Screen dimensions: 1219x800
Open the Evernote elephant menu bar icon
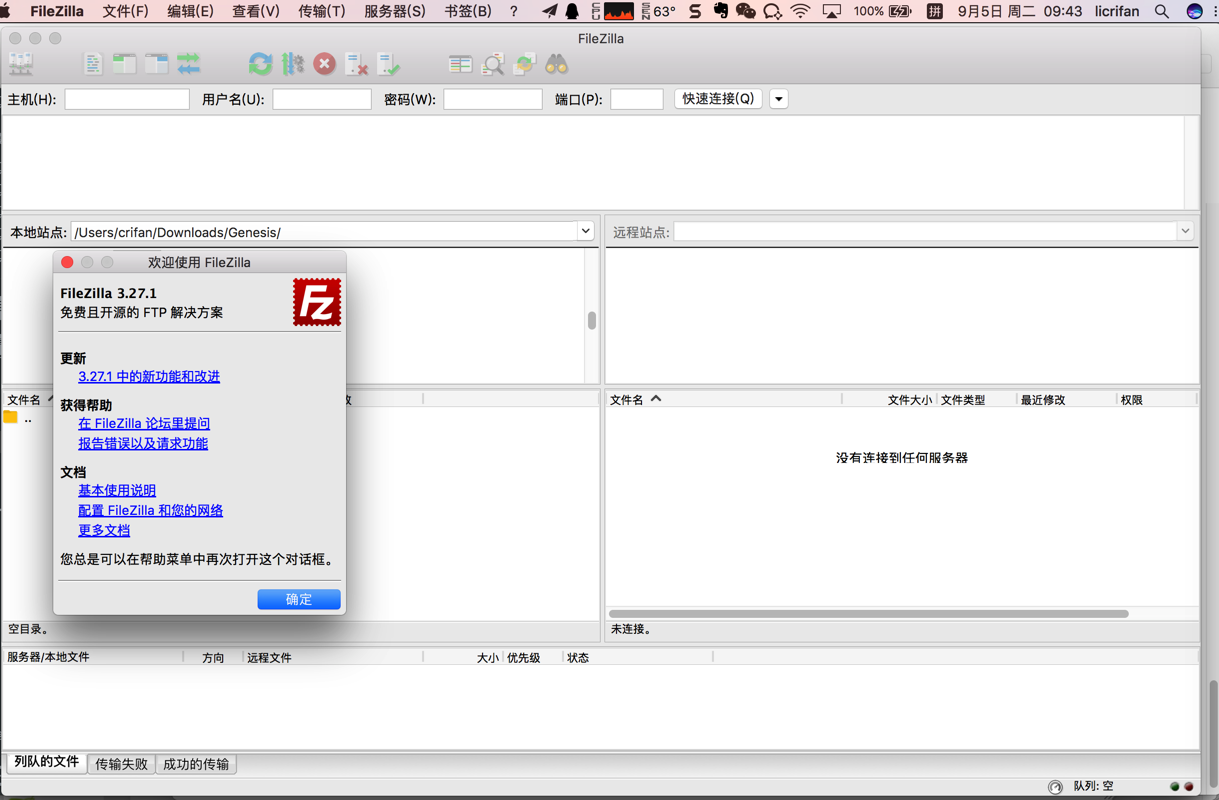[x=720, y=11]
